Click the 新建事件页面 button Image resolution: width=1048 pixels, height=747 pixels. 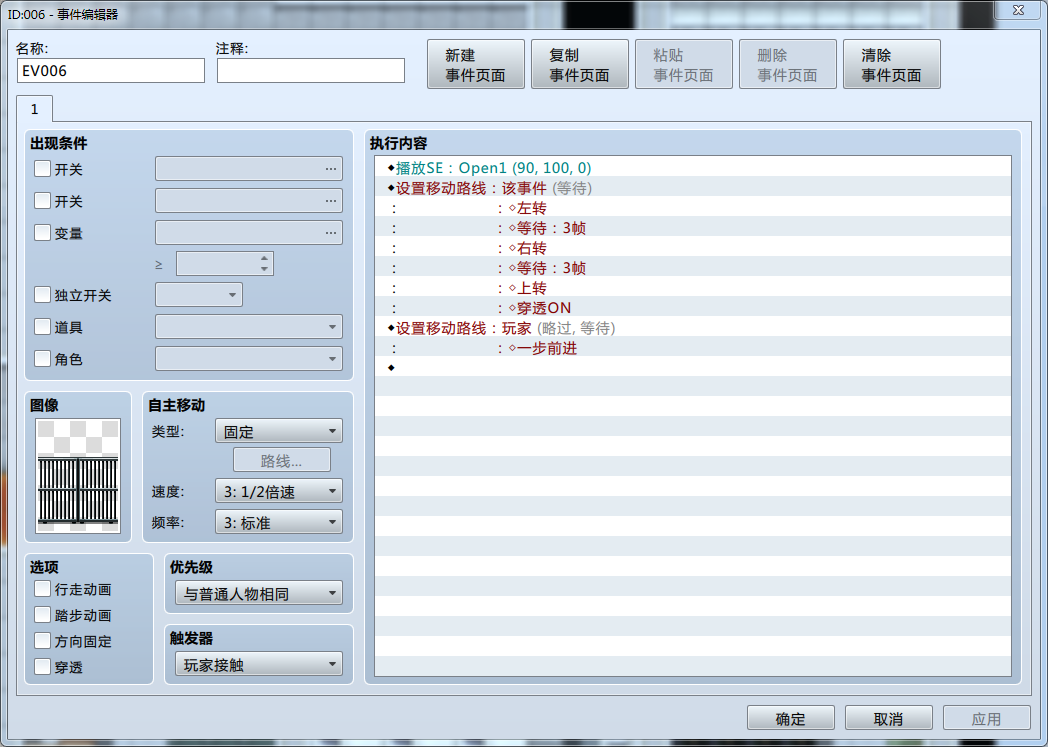click(x=476, y=65)
